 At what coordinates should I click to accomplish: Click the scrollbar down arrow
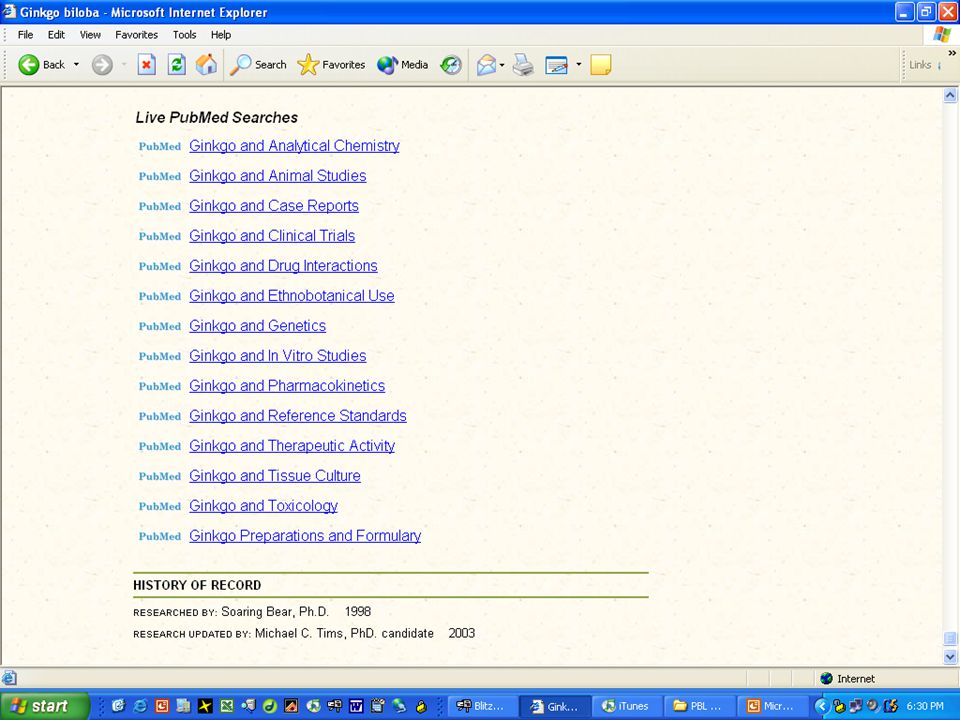[x=950, y=657]
